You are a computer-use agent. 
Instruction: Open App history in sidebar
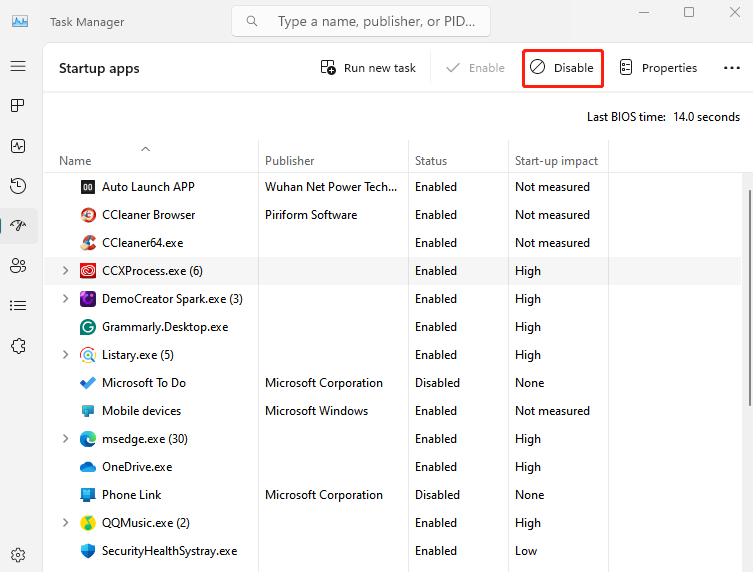(x=18, y=186)
